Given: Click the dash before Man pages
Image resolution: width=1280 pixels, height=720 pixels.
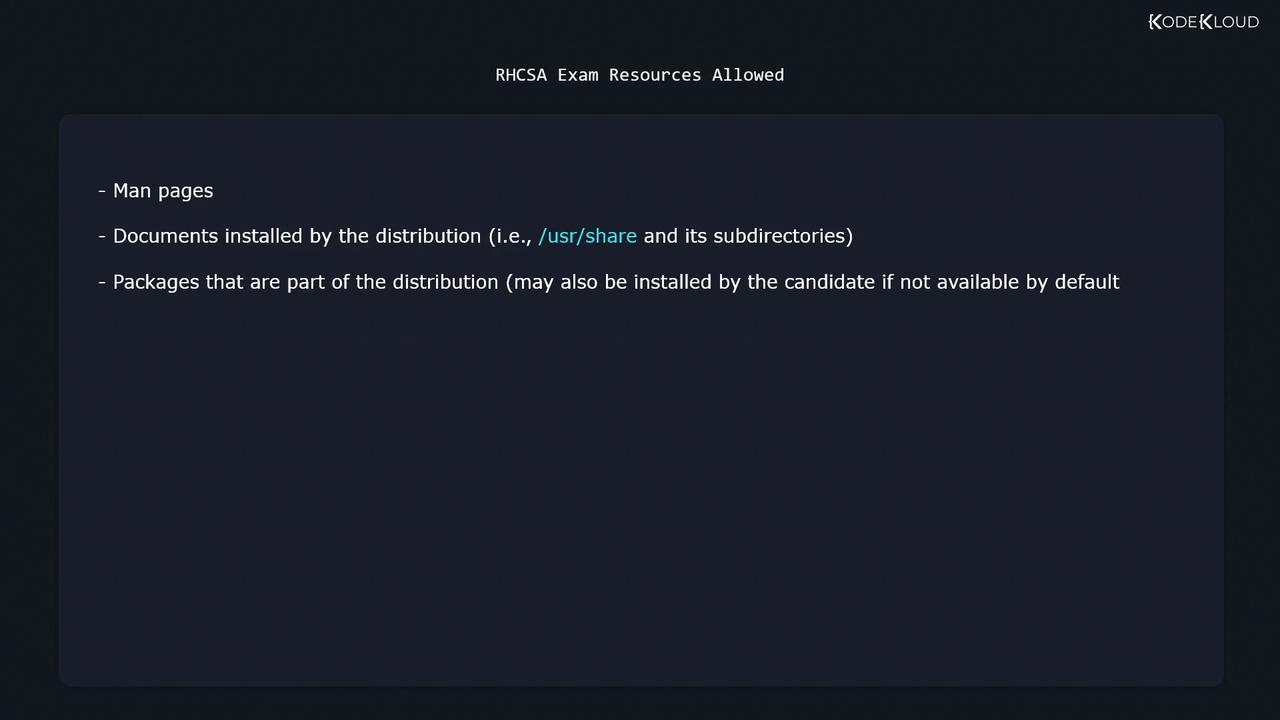Looking at the screenshot, I should [102, 191].
